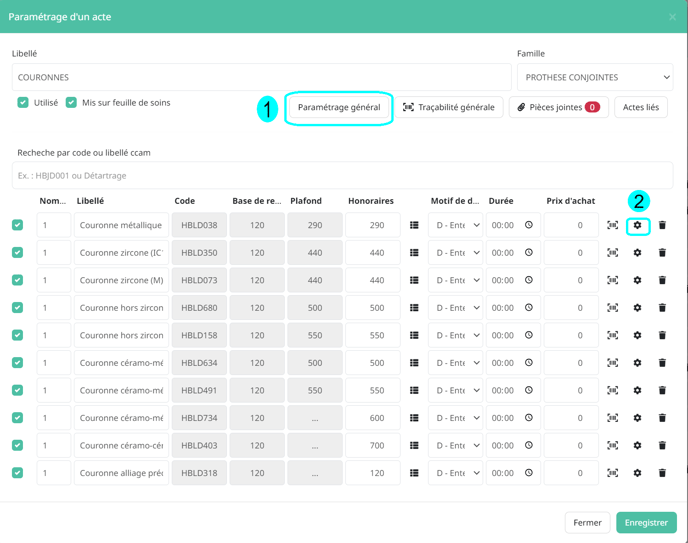Screen dimensions: 688x543
Task: Click Prix d'achat field on HBLD350 row
Action: pos(571,253)
